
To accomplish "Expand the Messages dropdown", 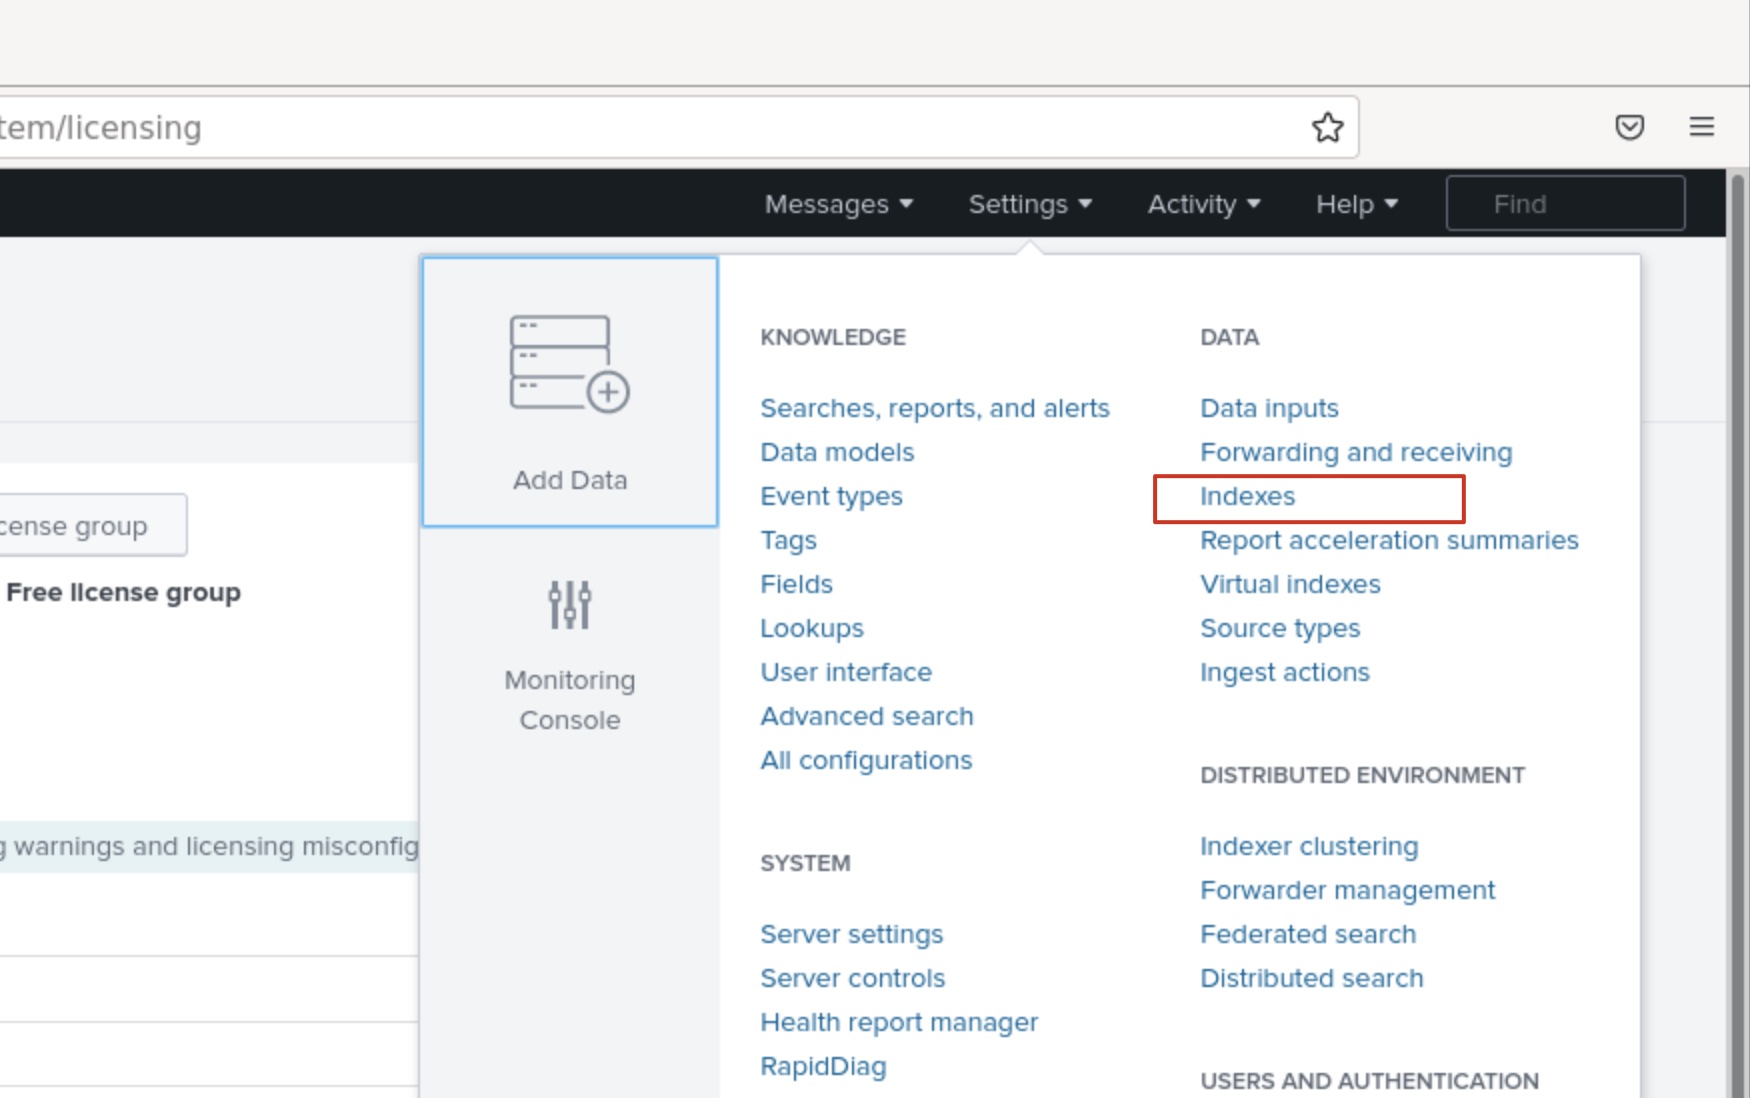I will pos(838,204).
